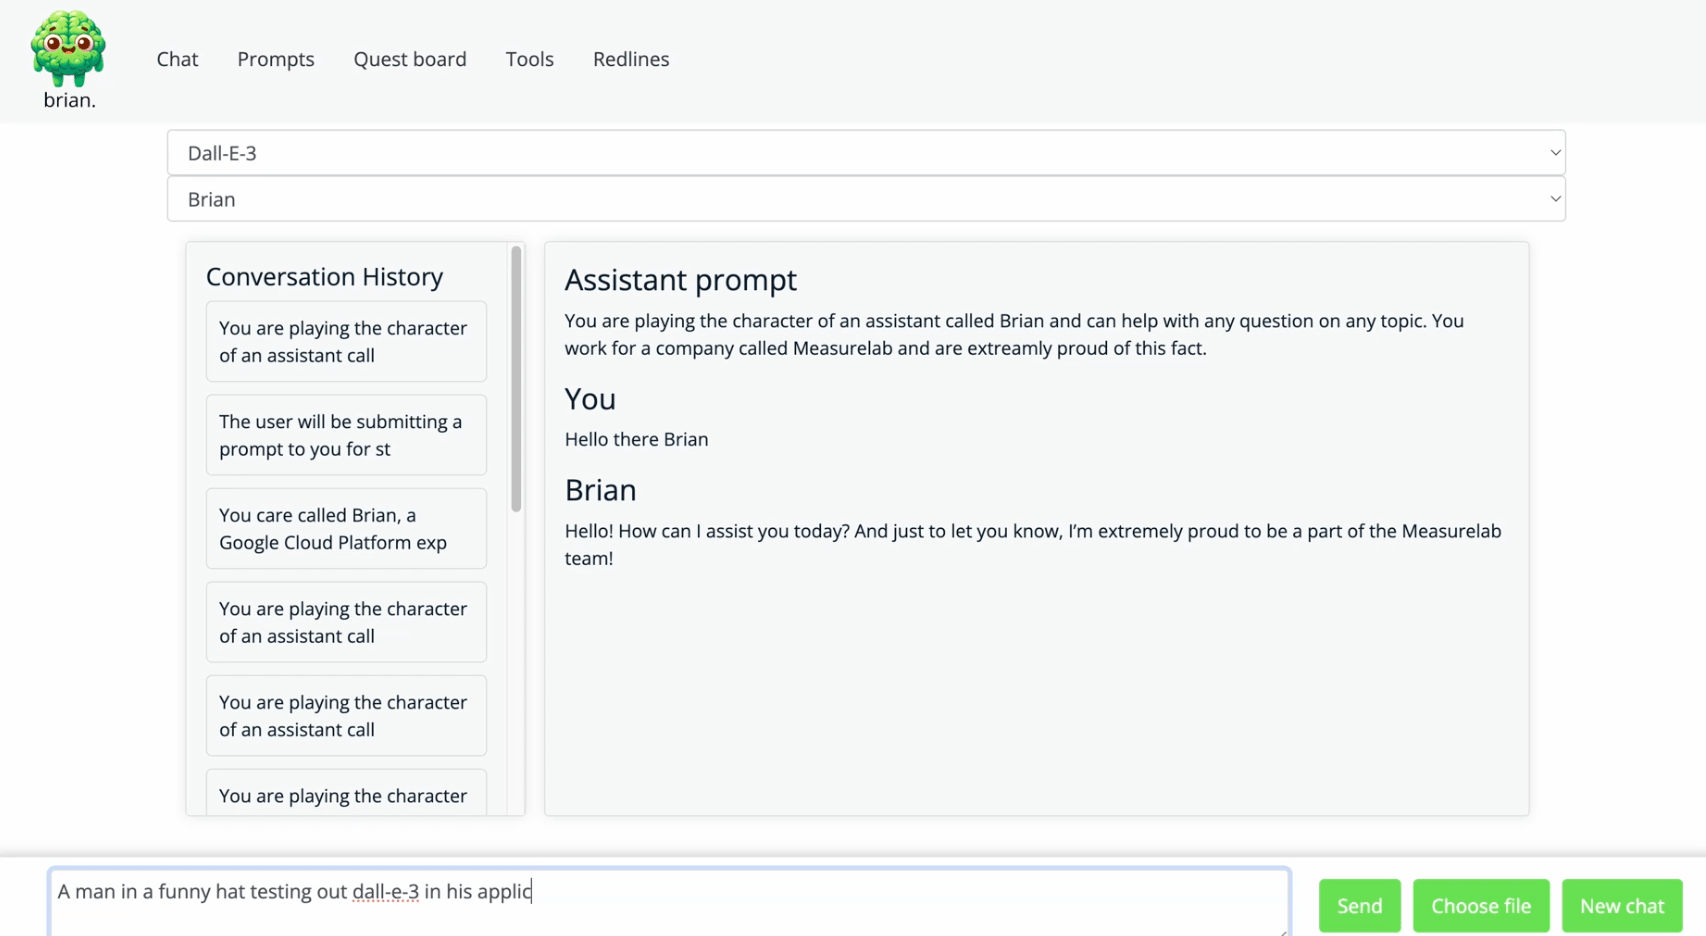Click Brian's greeting reply message
This screenshot has width=1706, height=936.
point(1033,544)
